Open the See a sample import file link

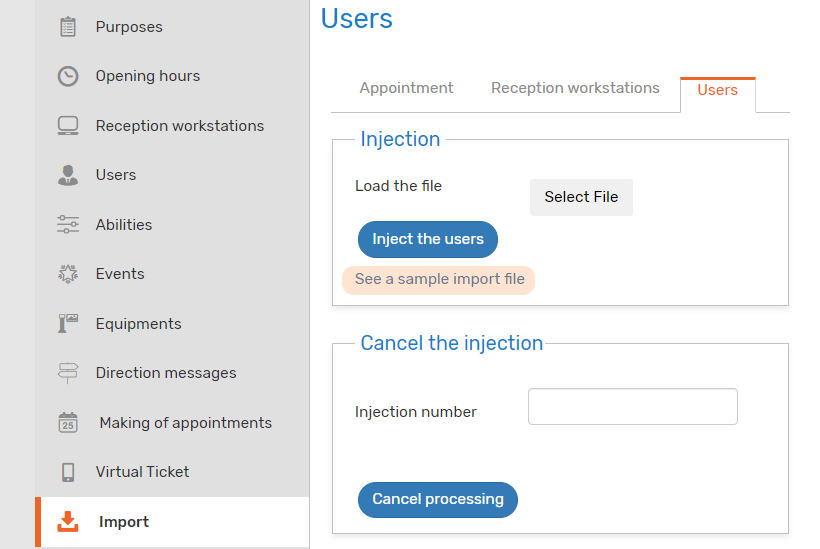[x=439, y=279]
